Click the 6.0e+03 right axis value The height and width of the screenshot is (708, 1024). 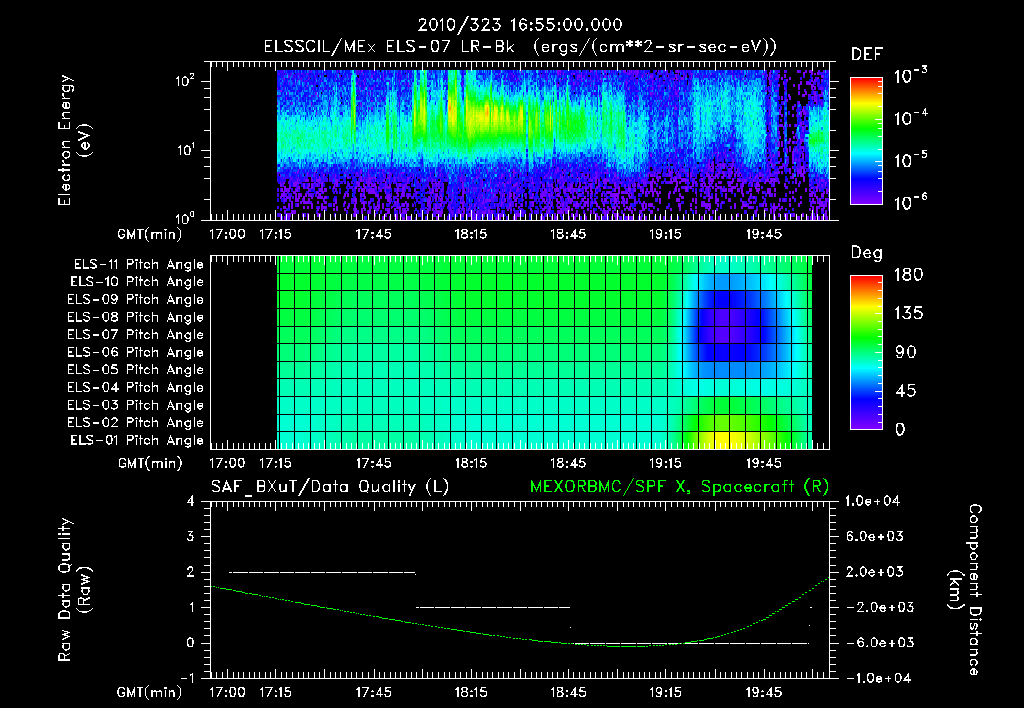[x=874, y=537]
